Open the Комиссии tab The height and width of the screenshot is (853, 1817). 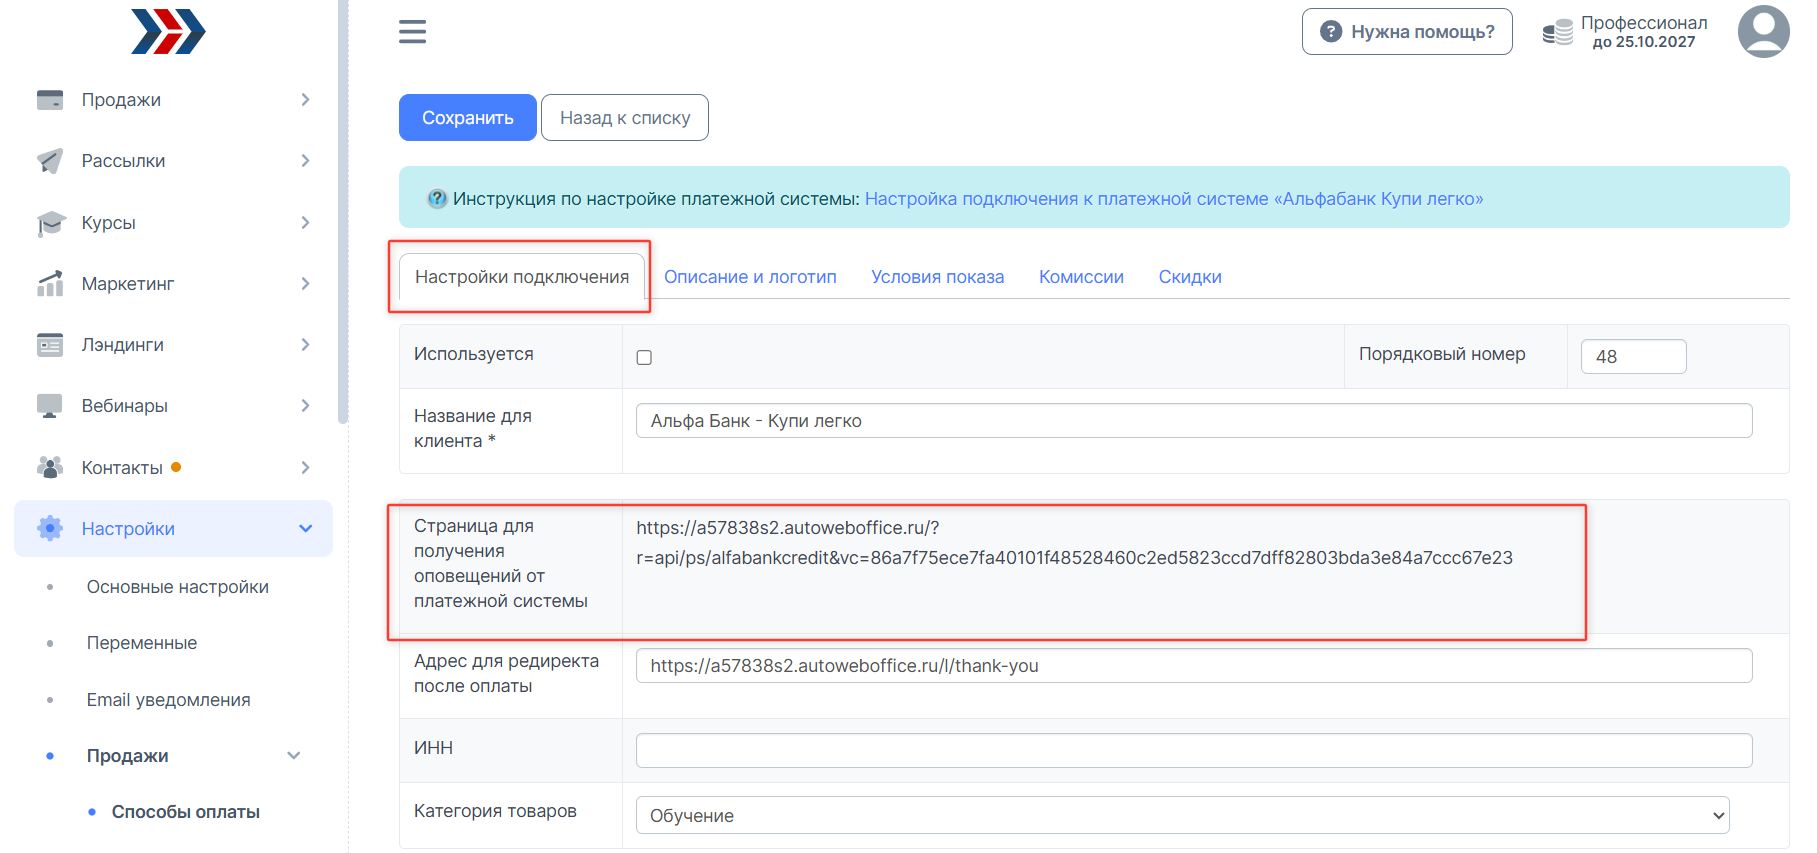(x=1081, y=277)
